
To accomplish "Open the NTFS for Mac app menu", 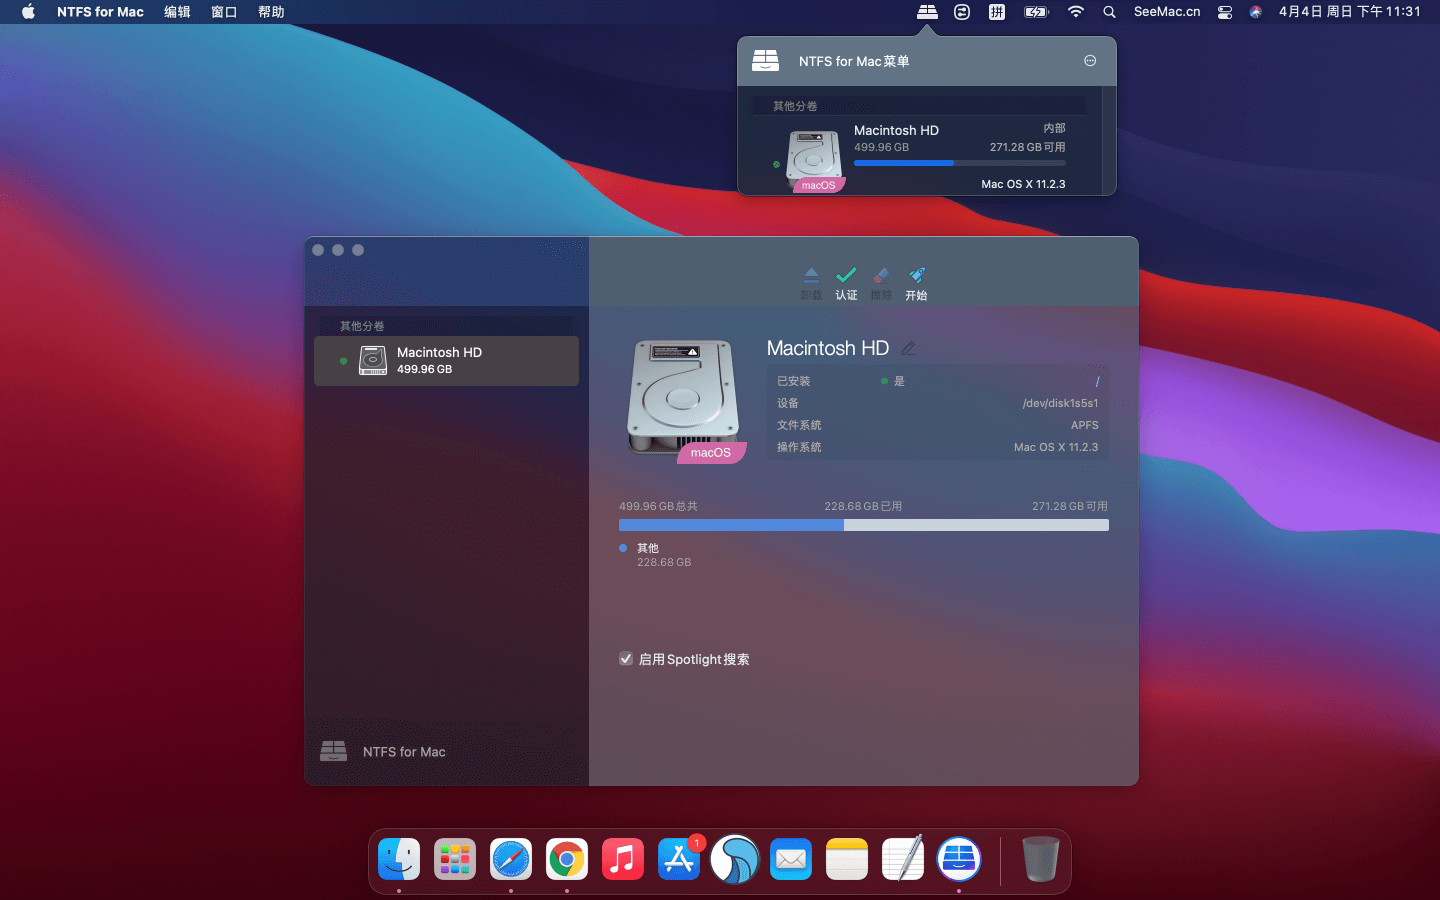I will [x=100, y=12].
